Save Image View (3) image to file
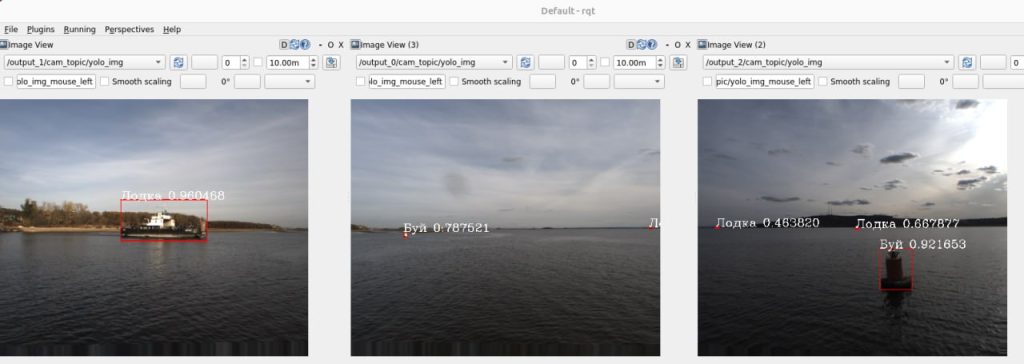This screenshot has height=364, width=1024. tap(679, 63)
